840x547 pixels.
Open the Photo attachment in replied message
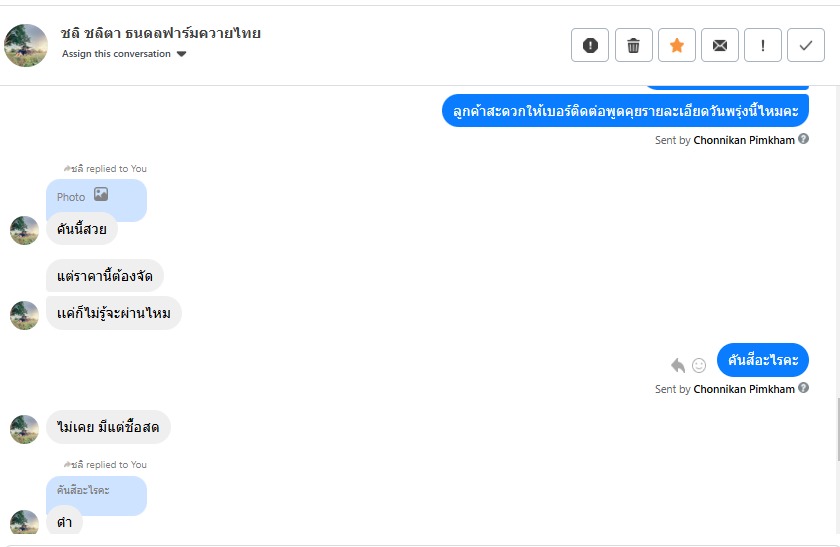(96, 197)
